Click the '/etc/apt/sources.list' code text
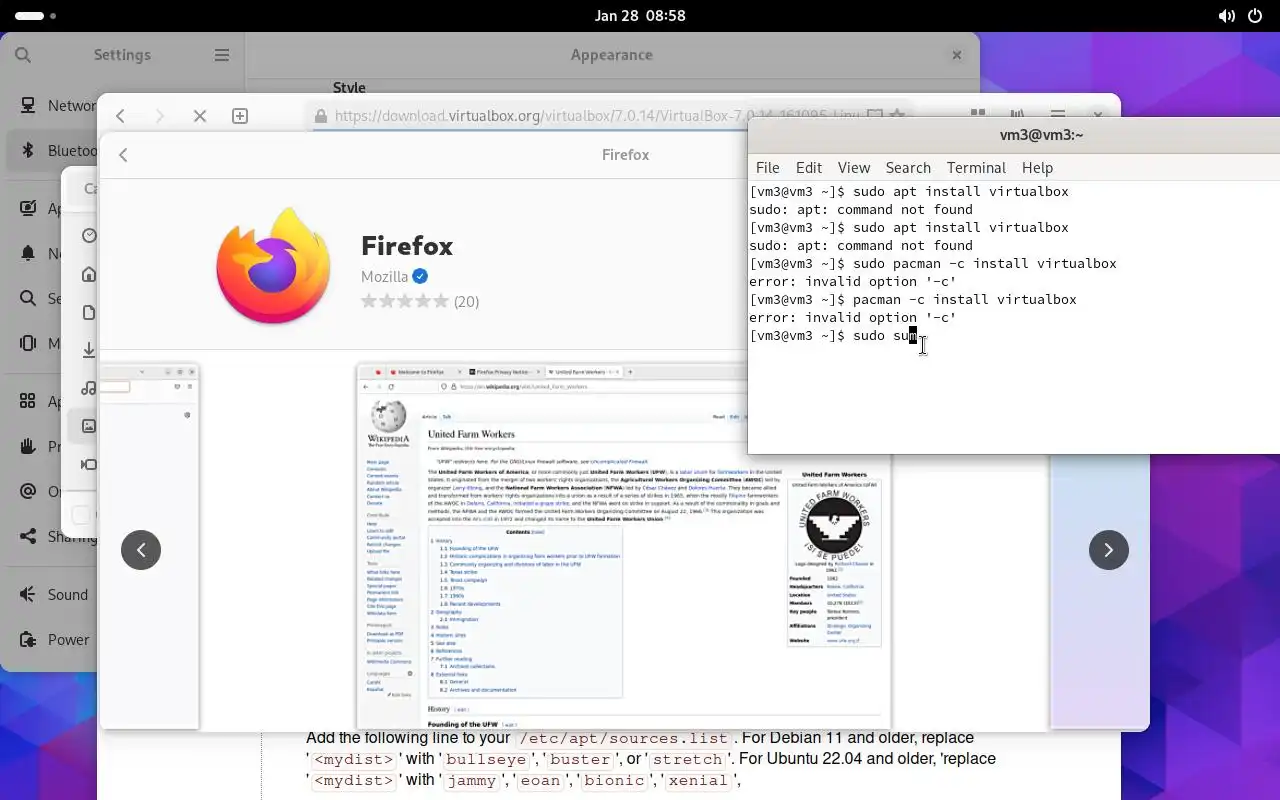This screenshot has width=1280, height=800. (625, 738)
